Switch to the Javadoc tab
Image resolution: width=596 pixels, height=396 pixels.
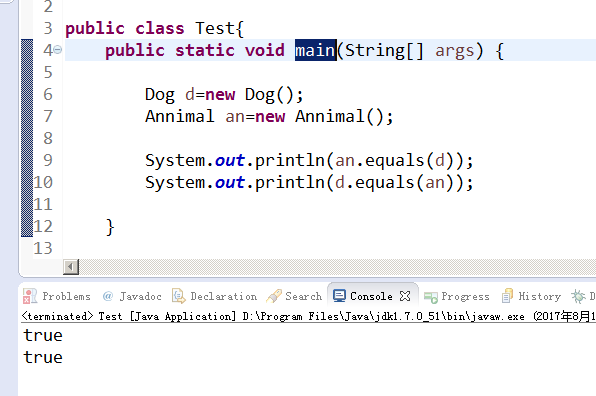coord(132,296)
